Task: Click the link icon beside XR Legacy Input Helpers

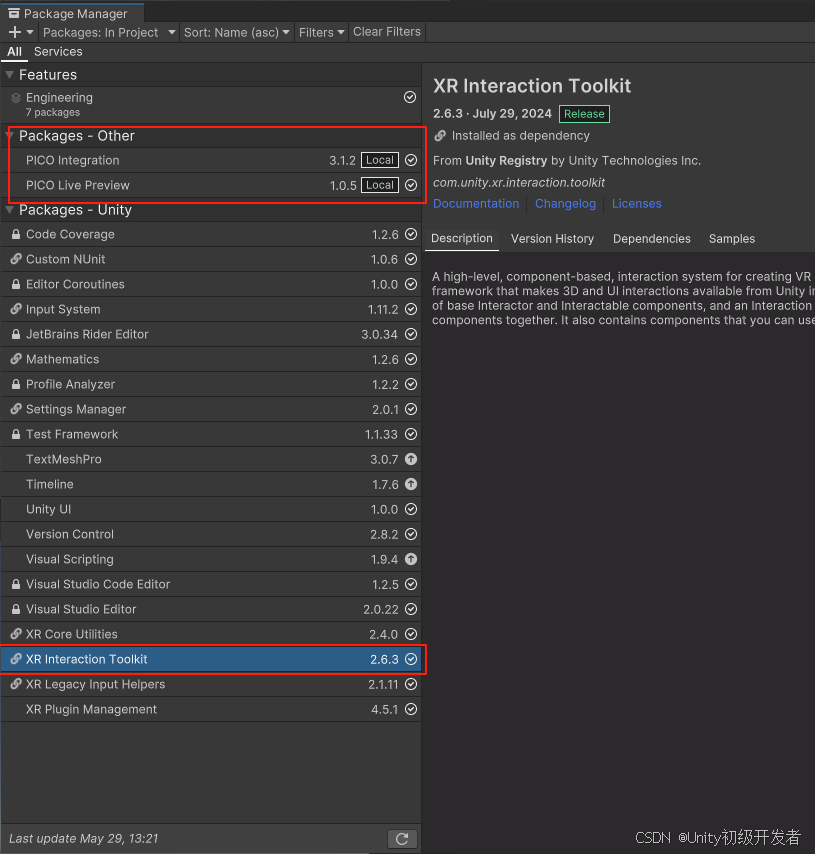Action: click(x=16, y=684)
